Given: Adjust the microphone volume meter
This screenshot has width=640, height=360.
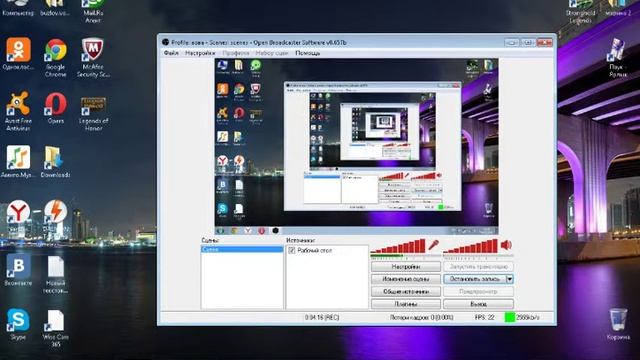Looking at the screenshot, I should [398, 246].
